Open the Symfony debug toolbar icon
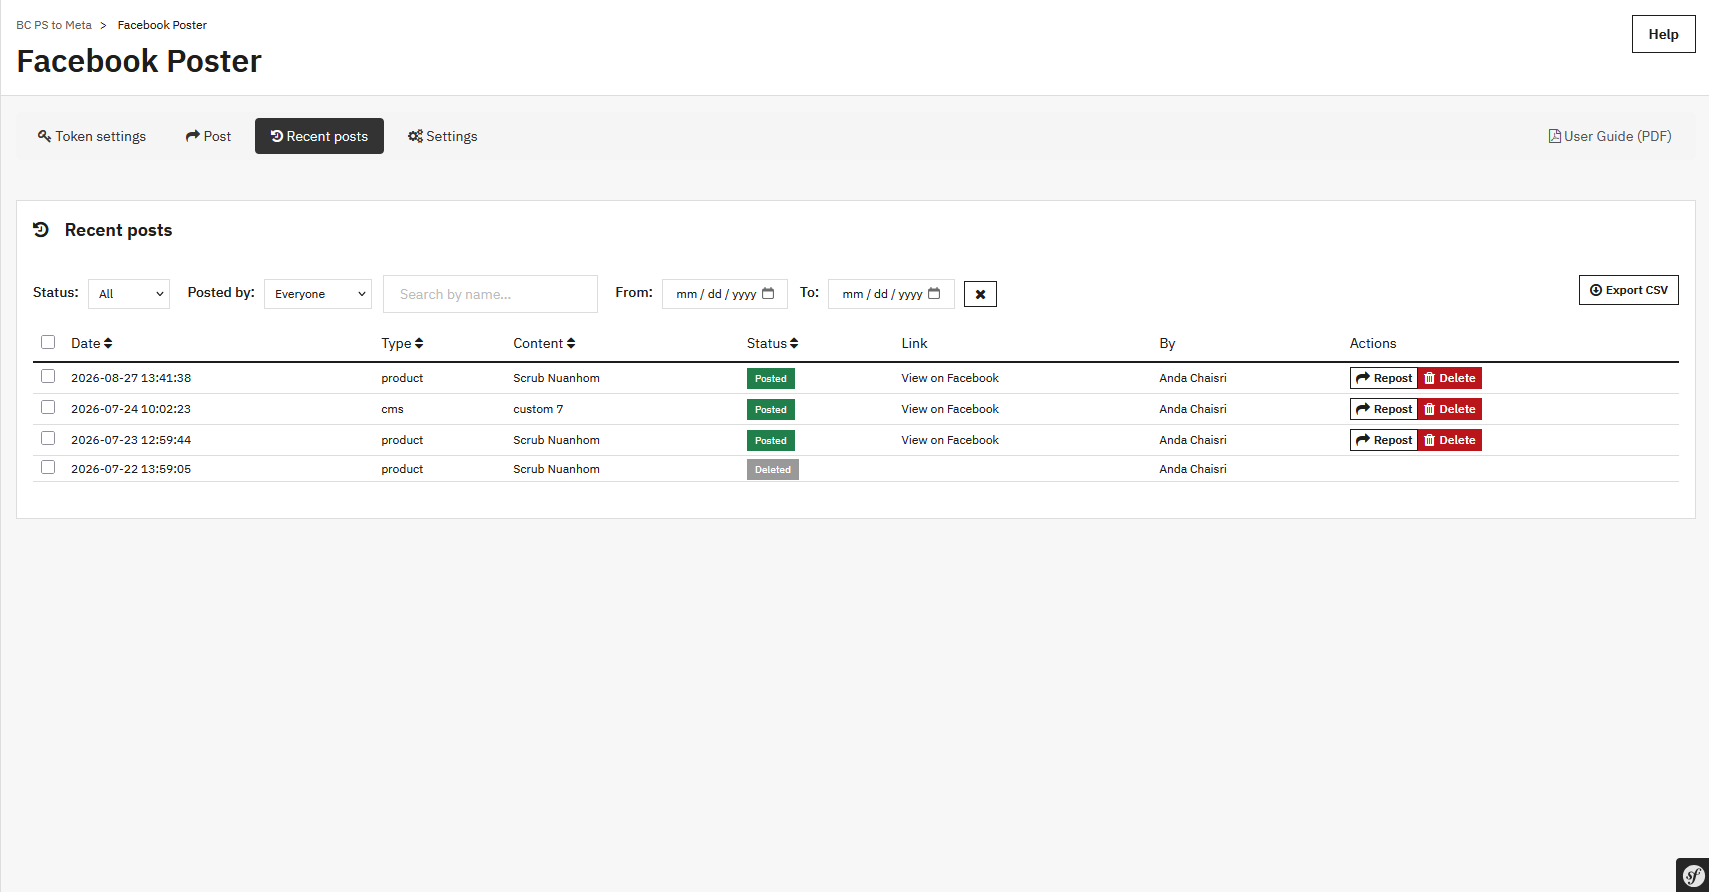Image resolution: width=1709 pixels, height=892 pixels. click(x=1692, y=875)
